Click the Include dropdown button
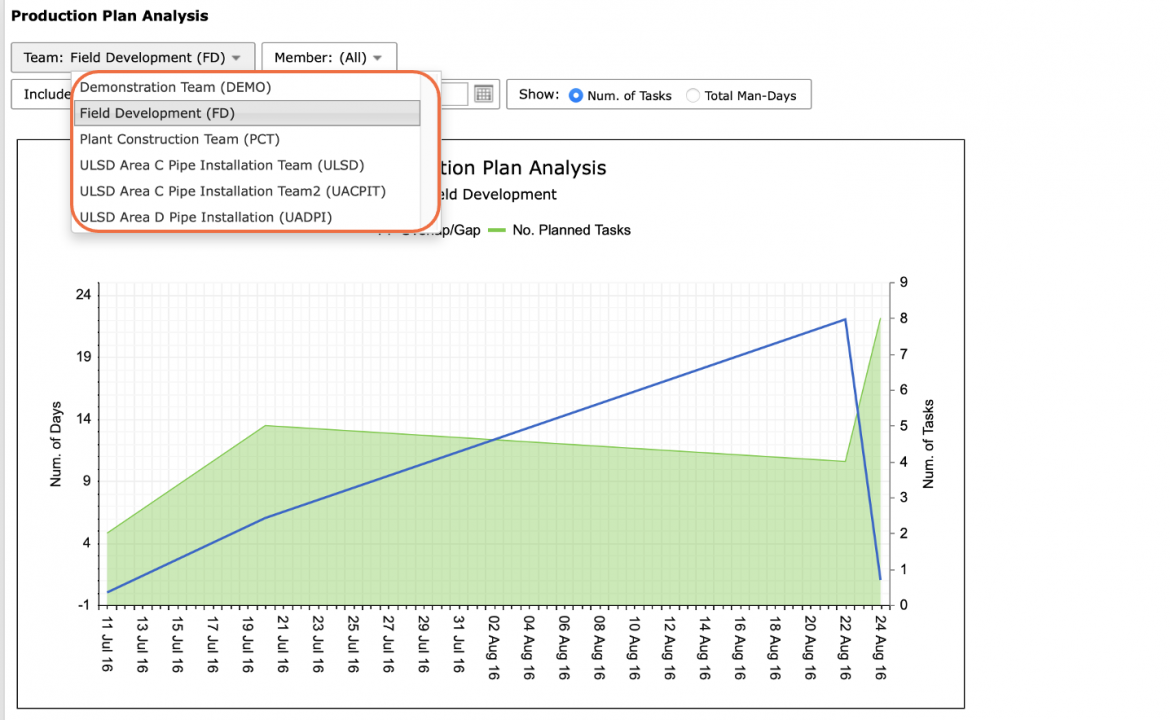 point(42,94)
